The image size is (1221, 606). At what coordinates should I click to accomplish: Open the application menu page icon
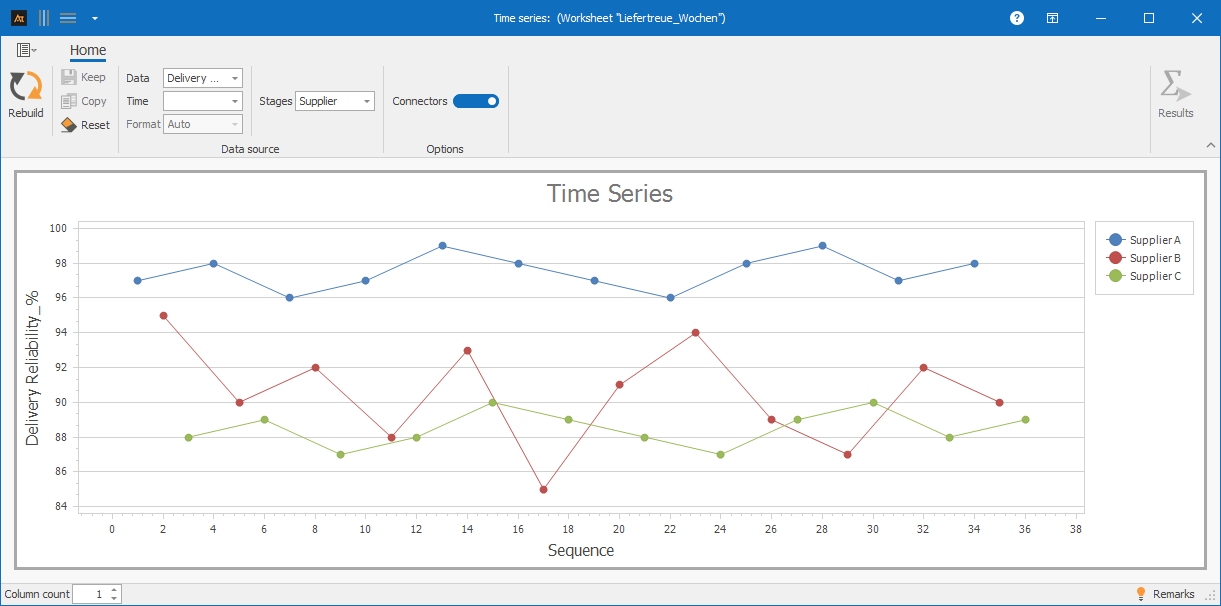25,50
